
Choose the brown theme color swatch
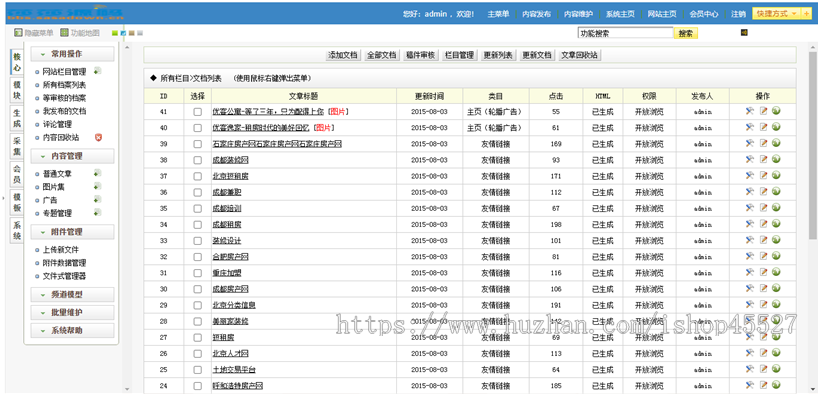tap(132, 33)
